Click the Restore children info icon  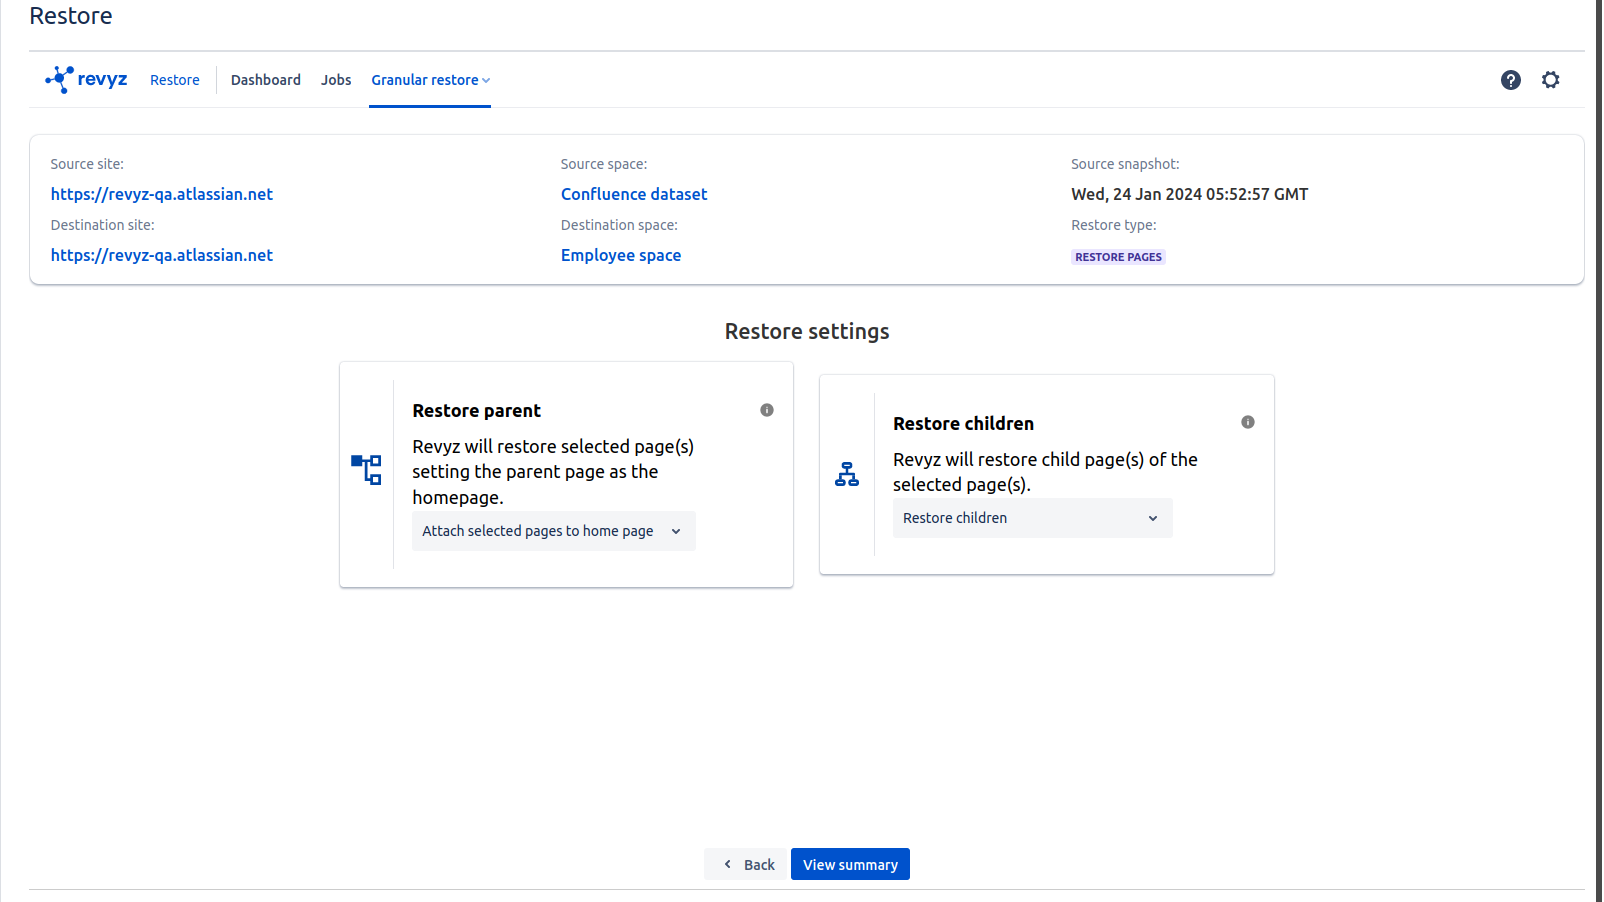(1248, 422)
